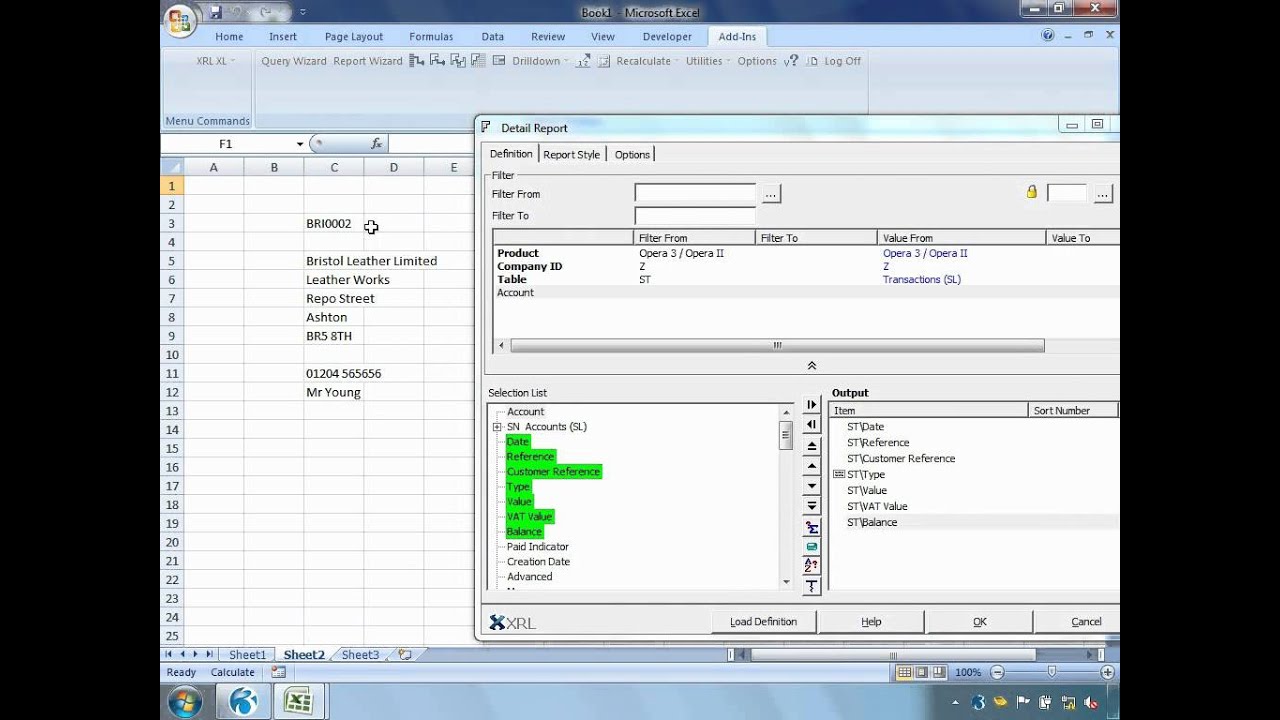Click the insert function fx icon
Screen dimensions: 1280x720
click(x=376, y=144)
